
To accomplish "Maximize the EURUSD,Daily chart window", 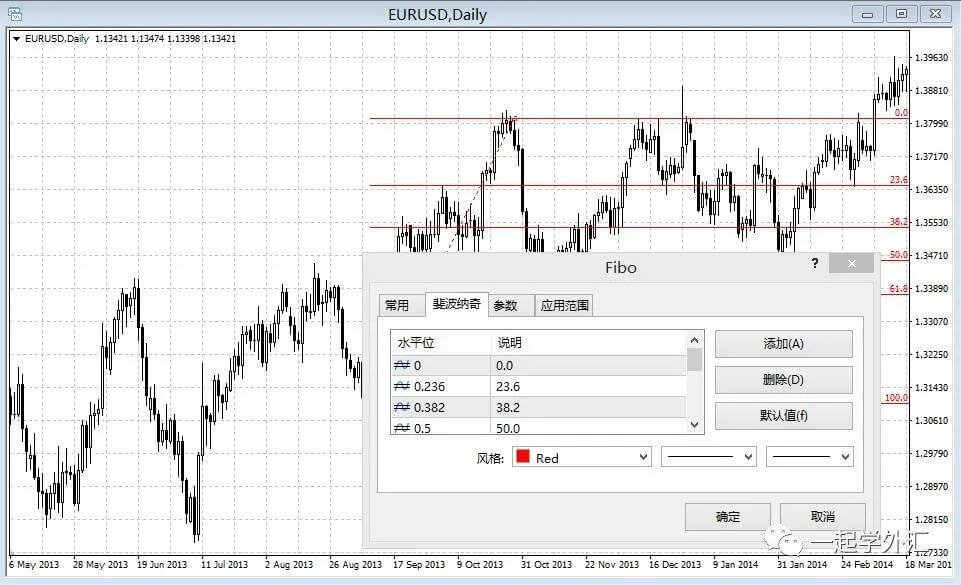I will 901,14.
